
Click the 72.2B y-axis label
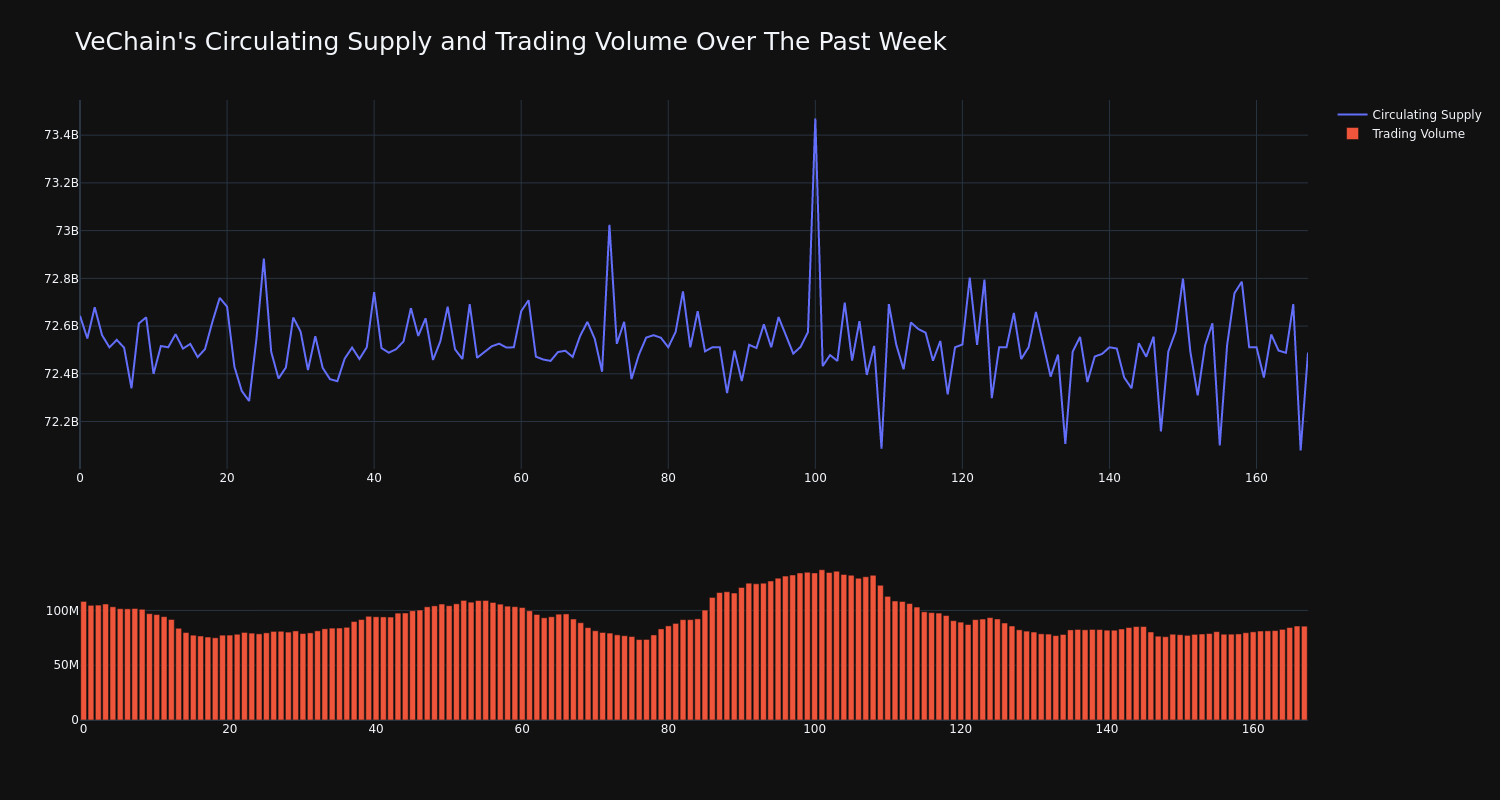pos(61,422)
